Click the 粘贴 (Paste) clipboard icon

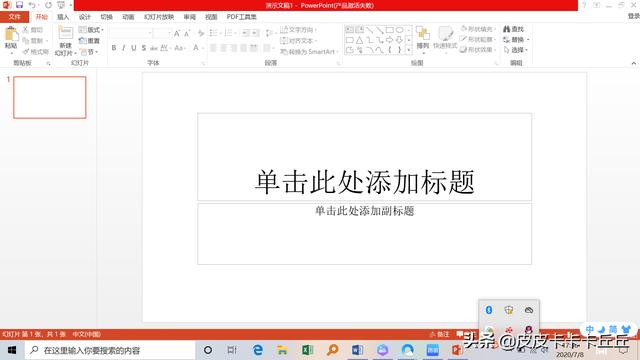[11, 34]
